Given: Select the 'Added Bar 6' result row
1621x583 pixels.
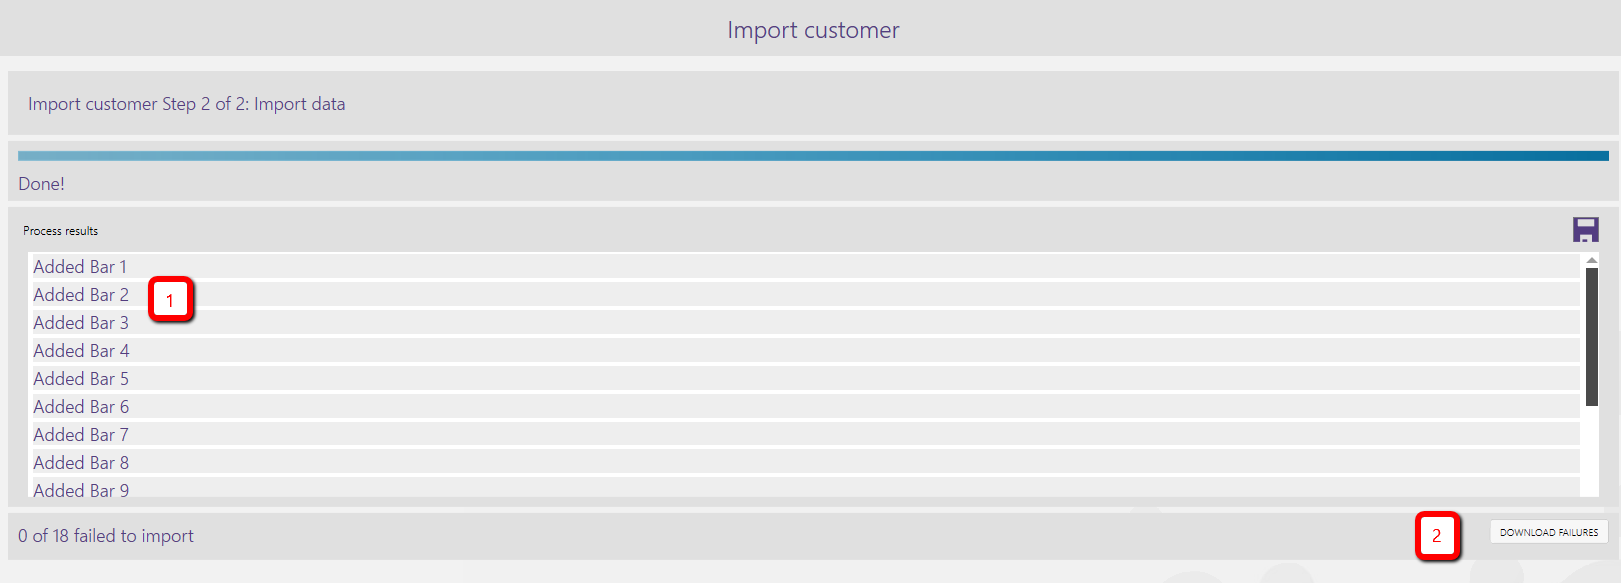Looking at the screenshot, I should (x=804, y=407).
